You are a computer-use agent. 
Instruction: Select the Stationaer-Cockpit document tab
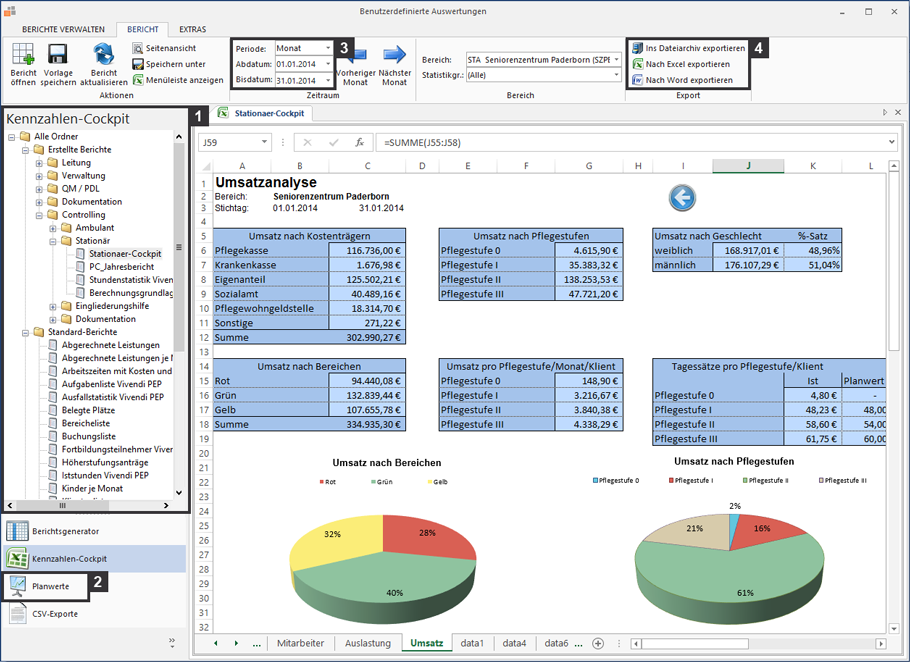click(262, 113)
